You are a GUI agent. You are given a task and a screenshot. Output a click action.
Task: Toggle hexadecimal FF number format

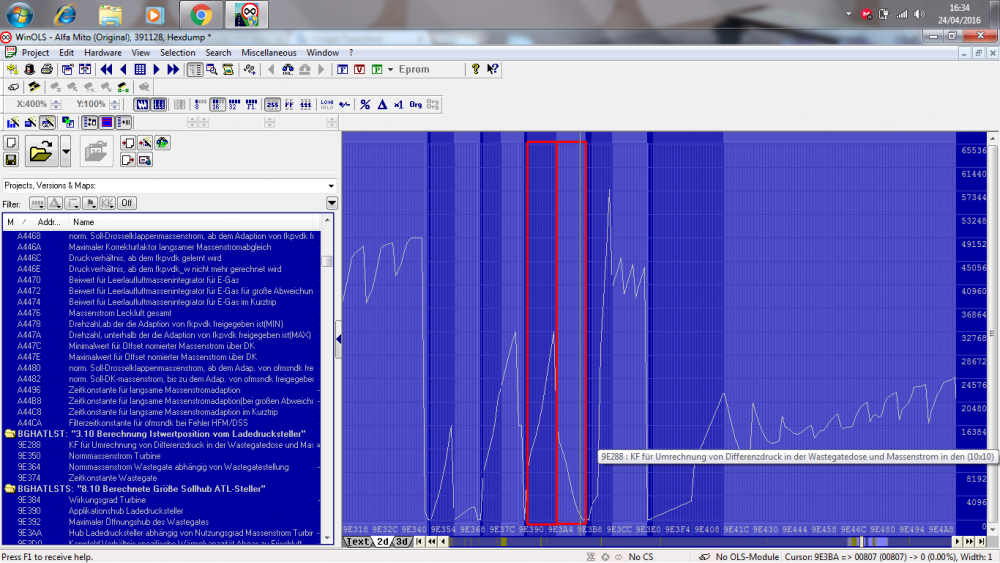[289, 105]
